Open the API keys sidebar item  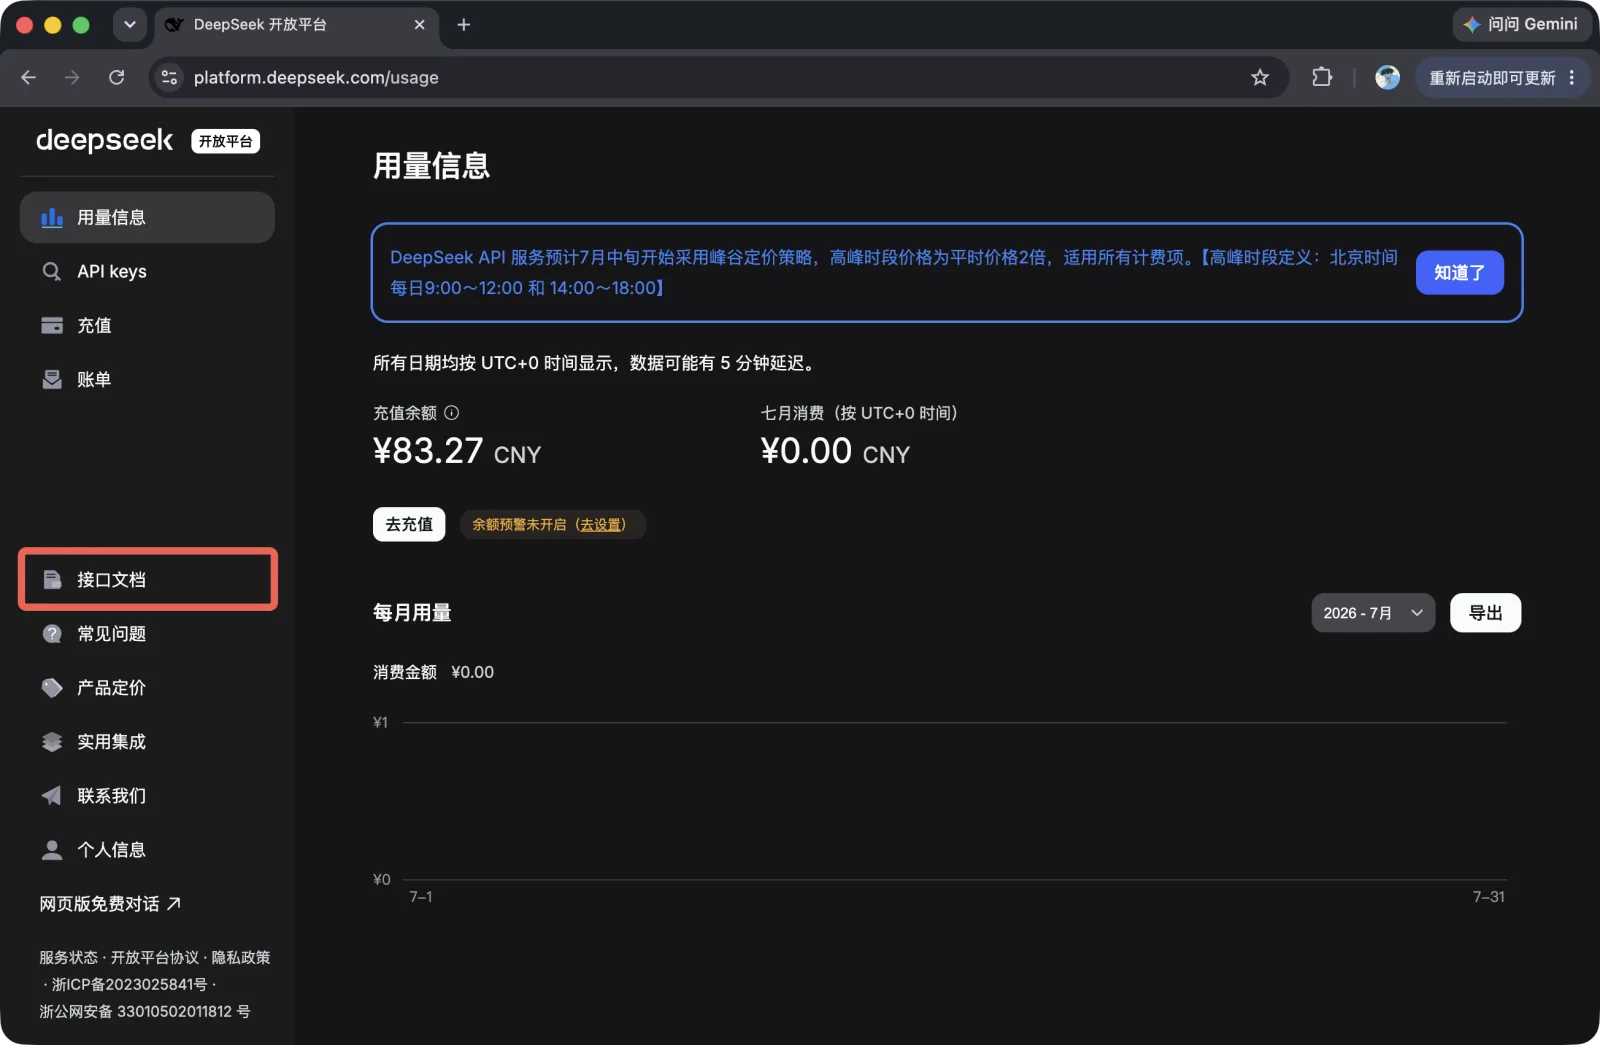click(x=147, y=271)
